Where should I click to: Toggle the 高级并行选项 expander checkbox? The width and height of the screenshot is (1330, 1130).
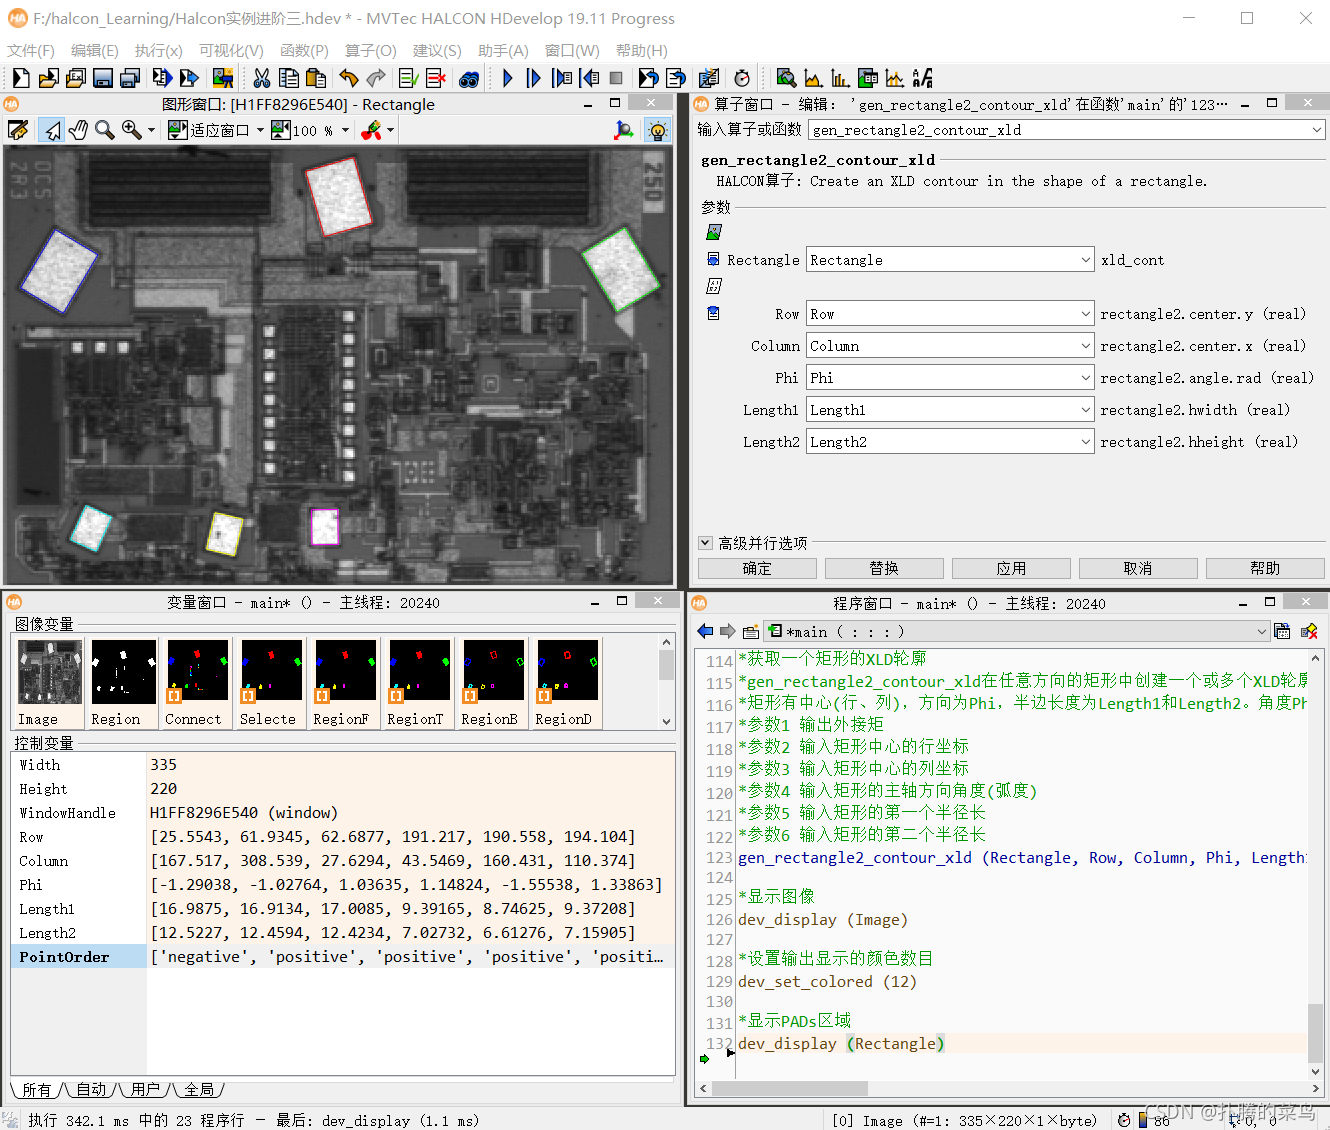point(705,543)
